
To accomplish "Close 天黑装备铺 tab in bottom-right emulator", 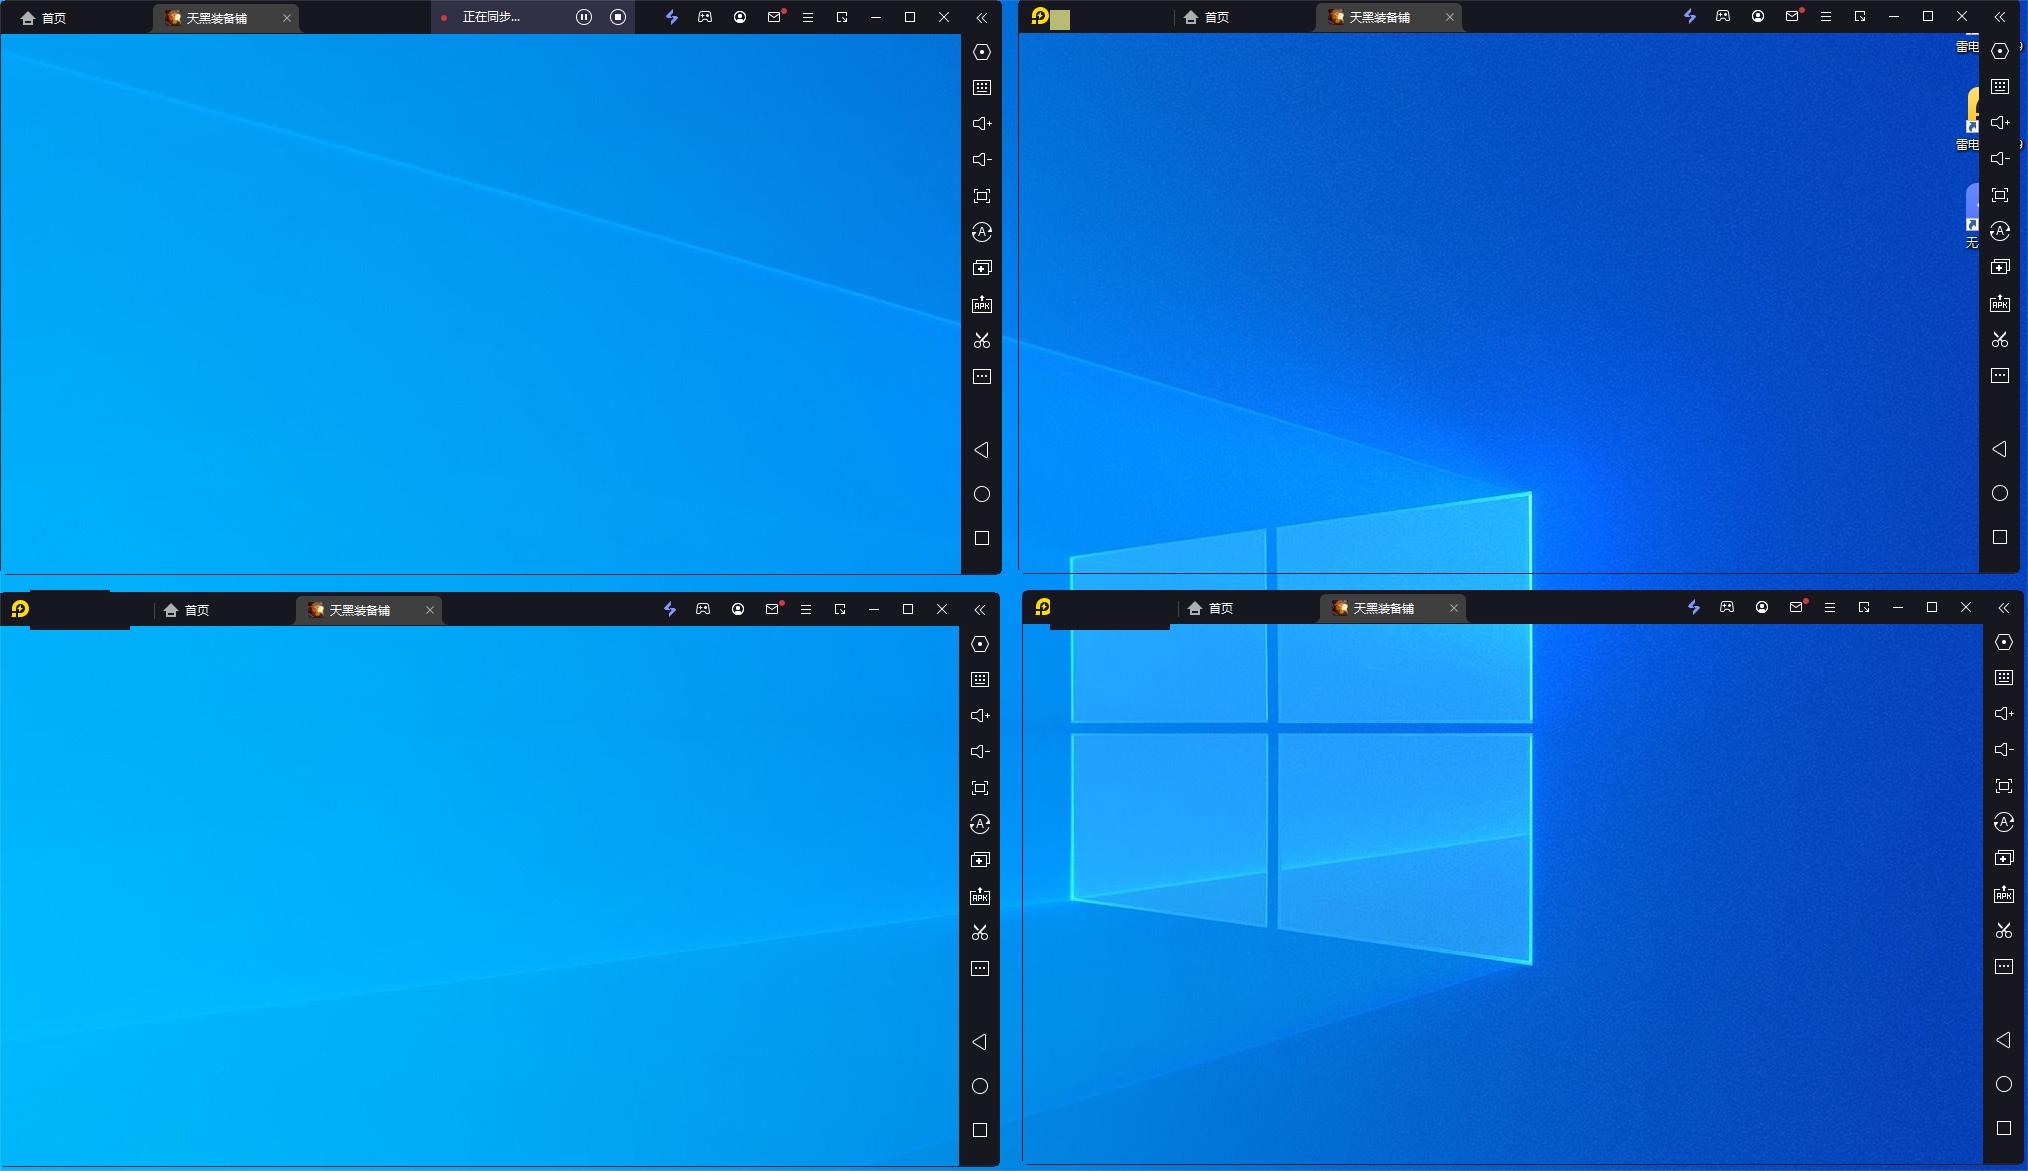I will point(1454,608).
